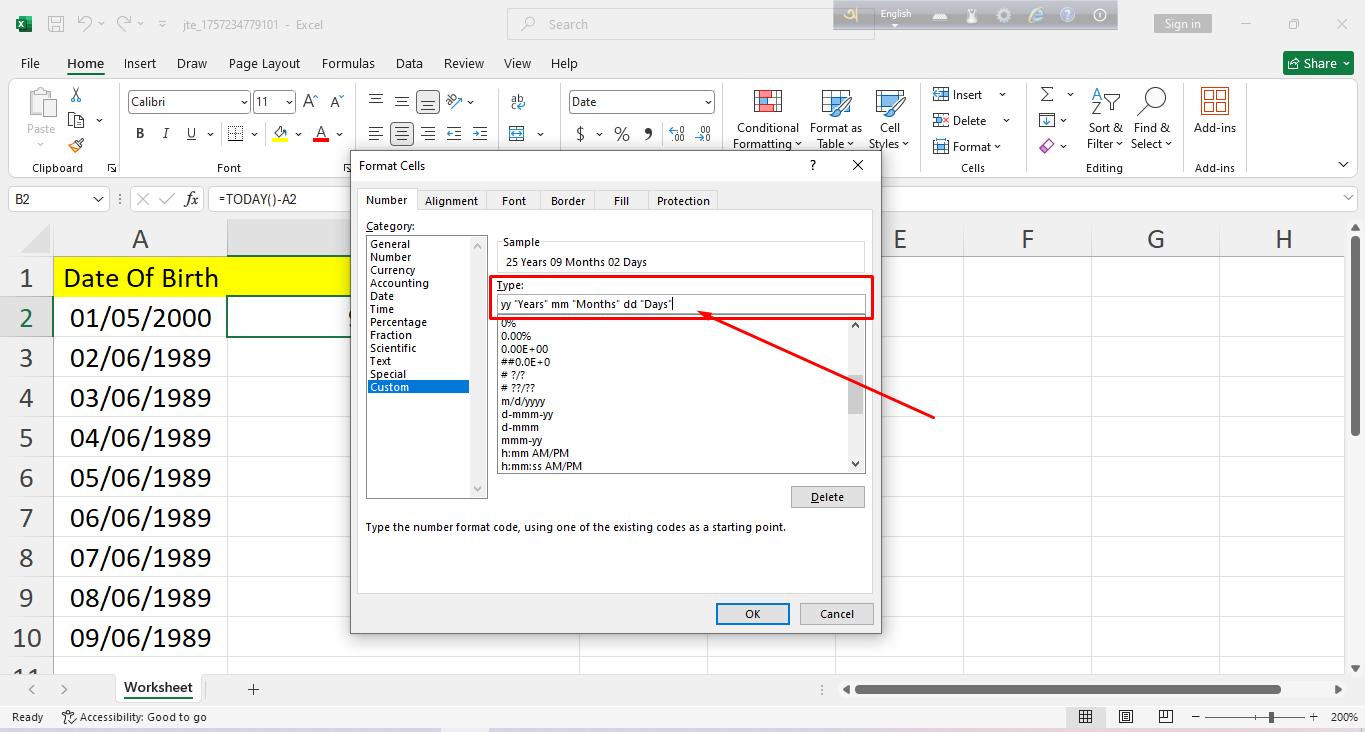
Task: Click the zoom slider in status bar
Action: tap(1271, 717)
